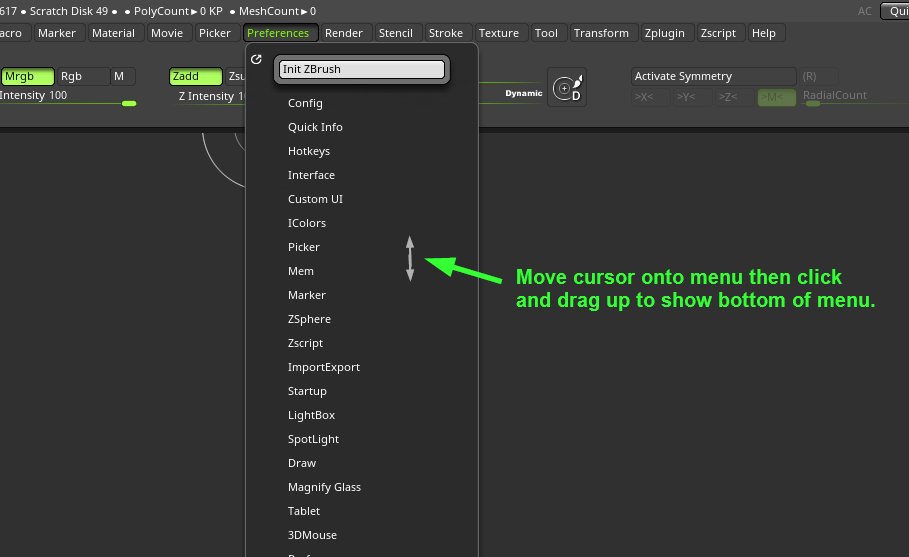Screen dimensions: 909x557
Task: Expand the LightBox section
Action: (311, 415)
